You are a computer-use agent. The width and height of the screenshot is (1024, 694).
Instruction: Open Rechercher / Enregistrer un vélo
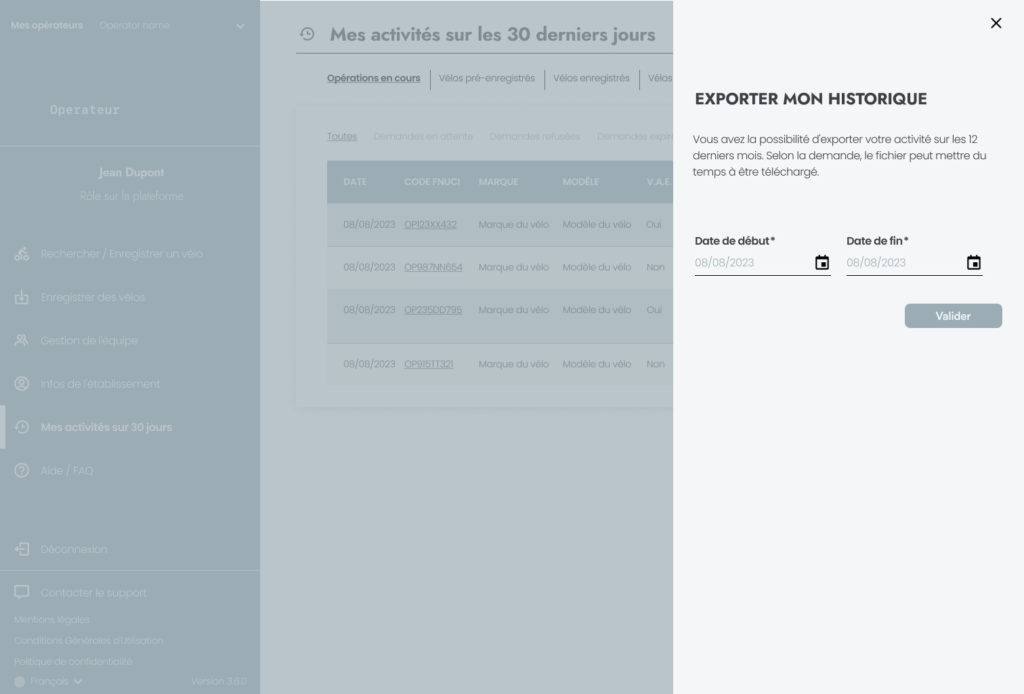pos(121,254)
